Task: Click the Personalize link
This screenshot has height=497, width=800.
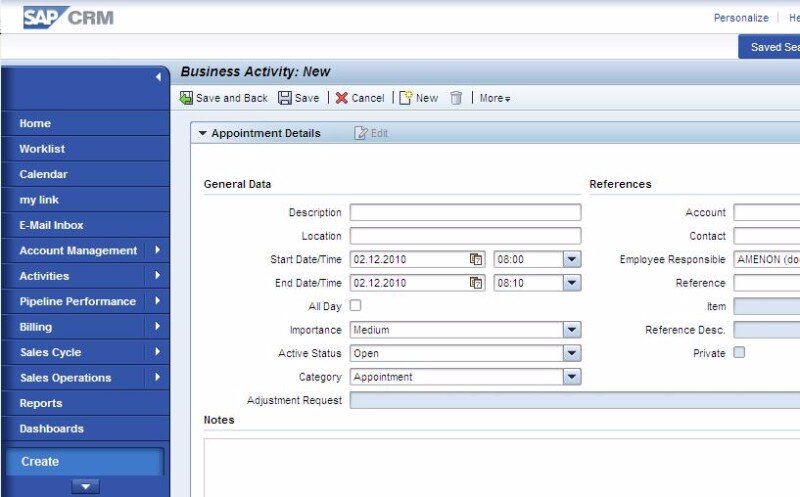Action: pos(740,18)
